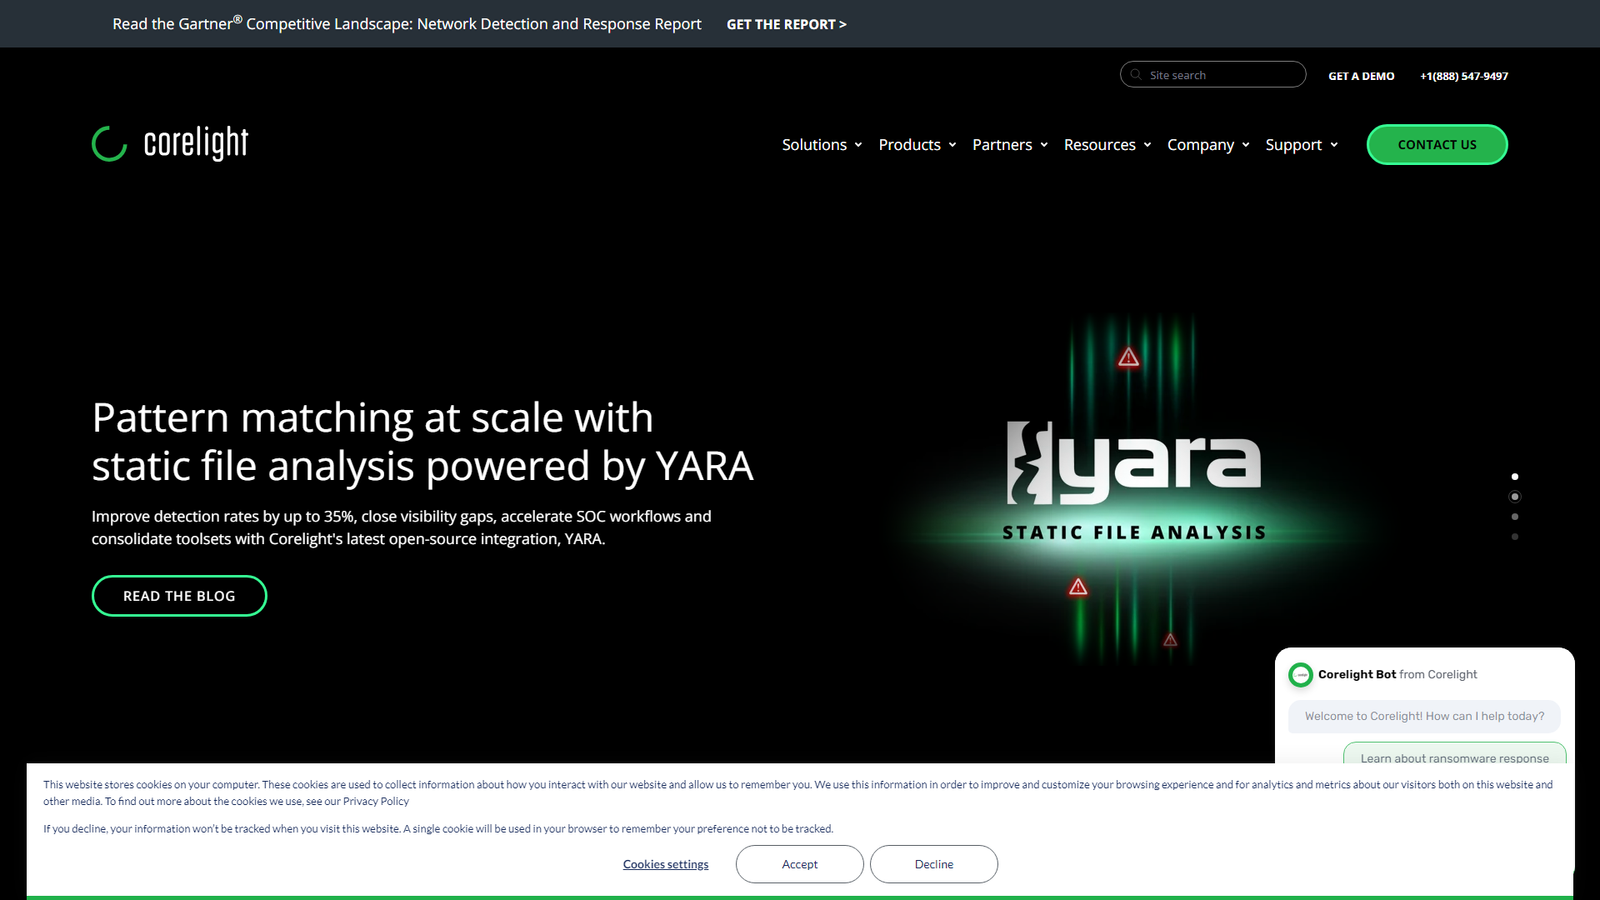Click the YARA static file analysis graphic
The height and width of the screenshot is (900, 1600).
point(1134,490)
